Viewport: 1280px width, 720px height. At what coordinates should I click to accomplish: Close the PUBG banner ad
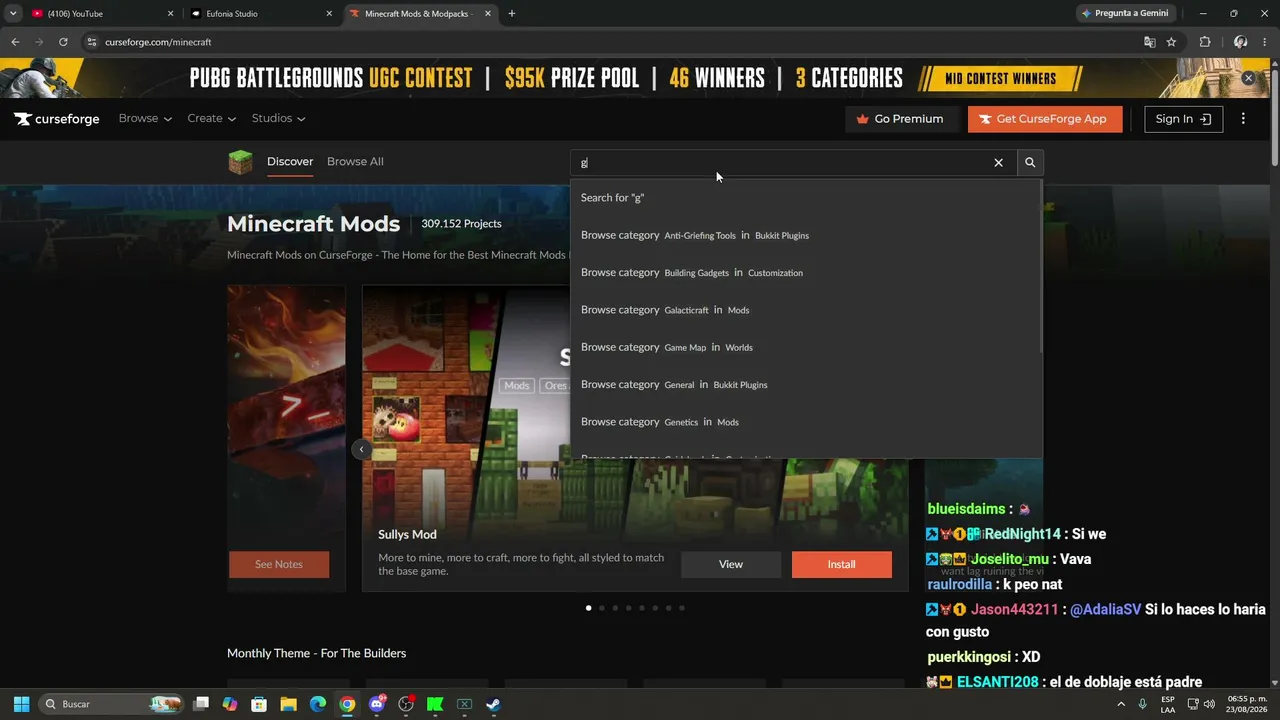(x=1248, y=78)
